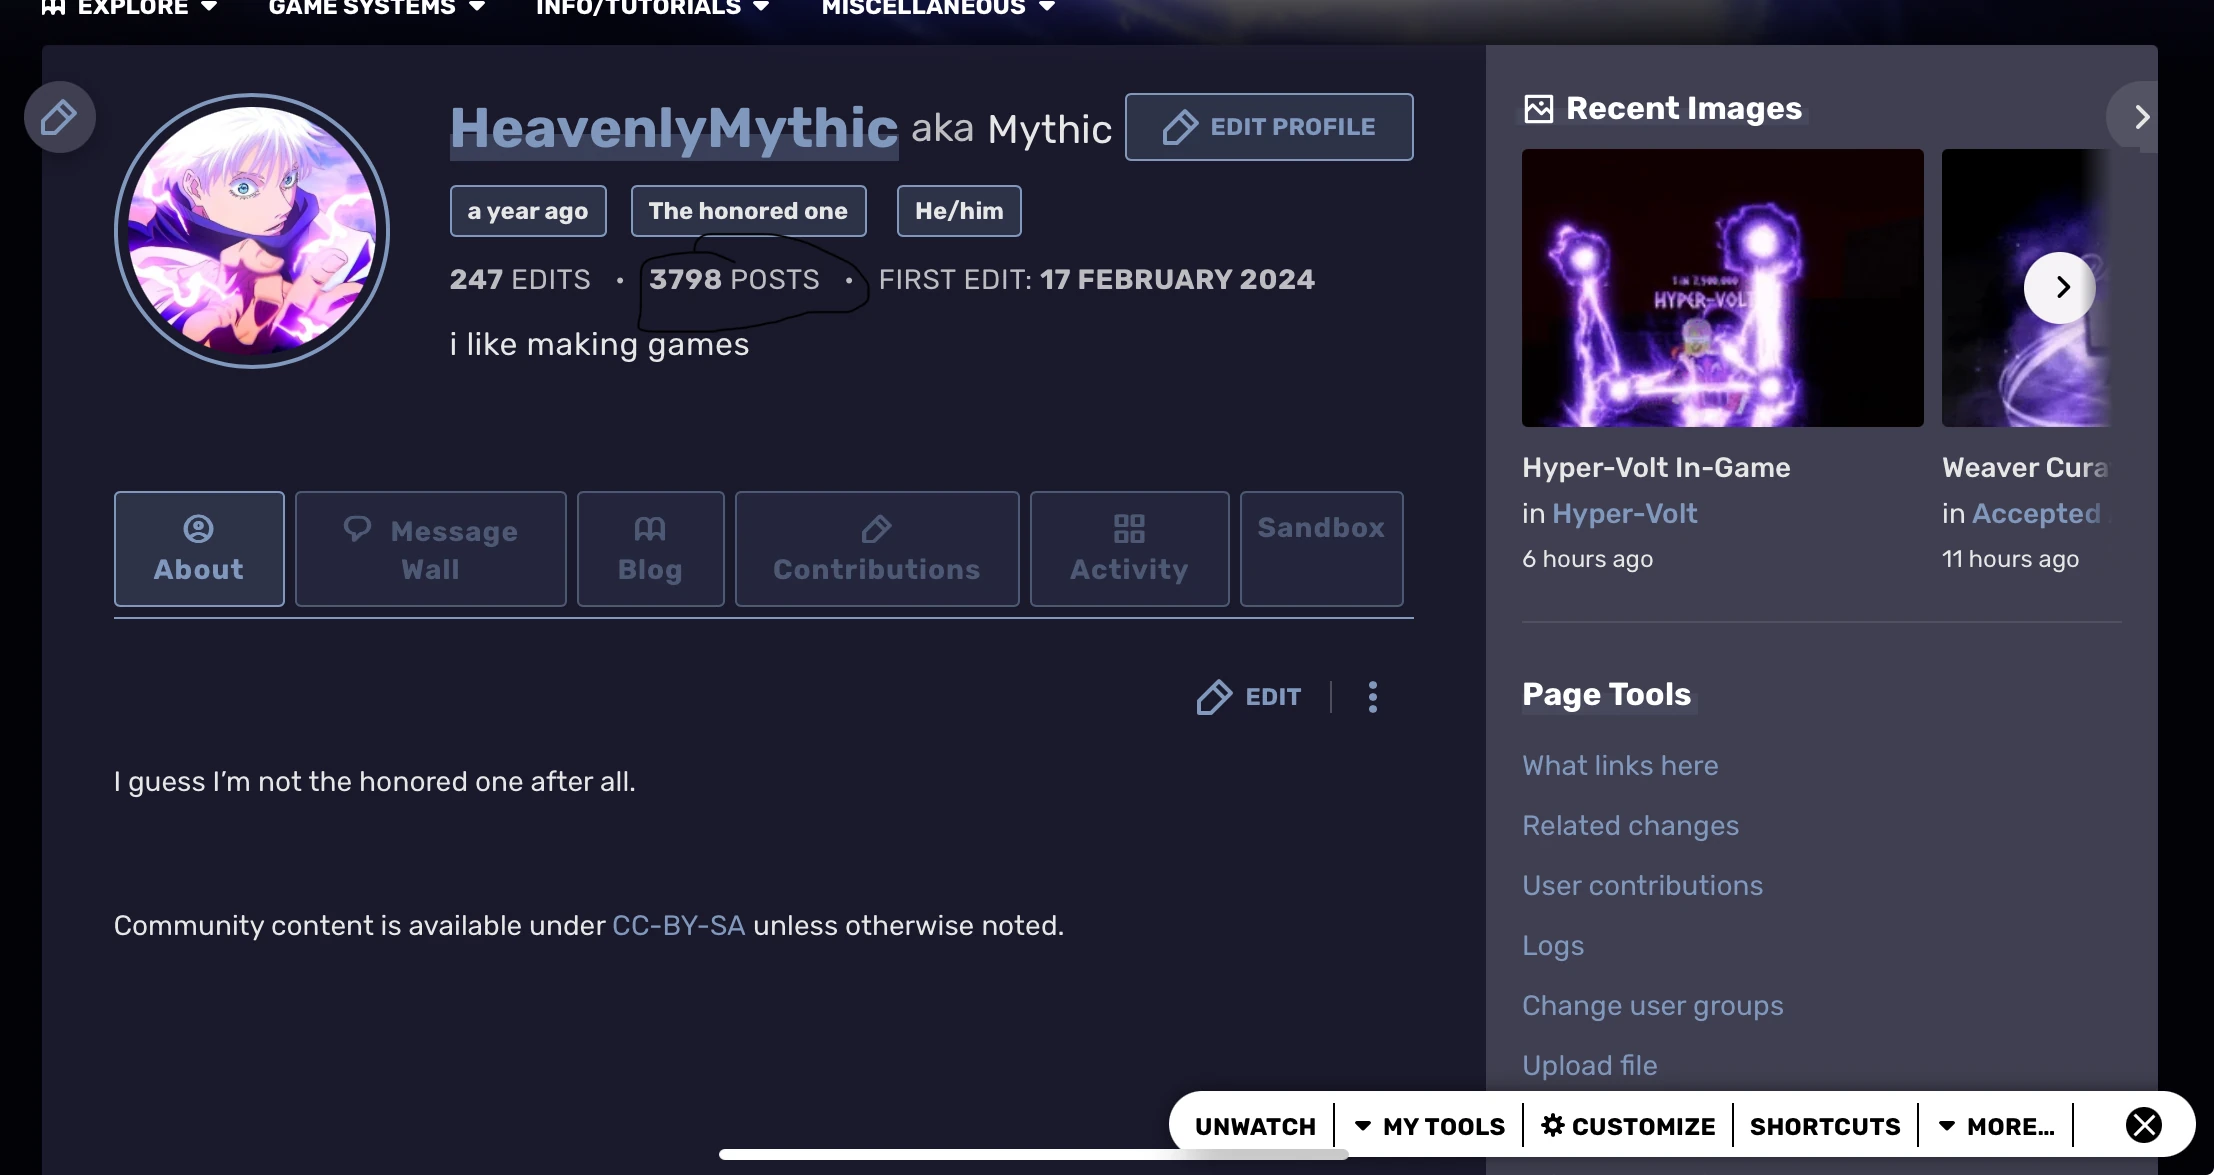Open the Info/Tutorials dropdown menu
Viewport: 2214px width, 1175px height.
tap(652, 8)
